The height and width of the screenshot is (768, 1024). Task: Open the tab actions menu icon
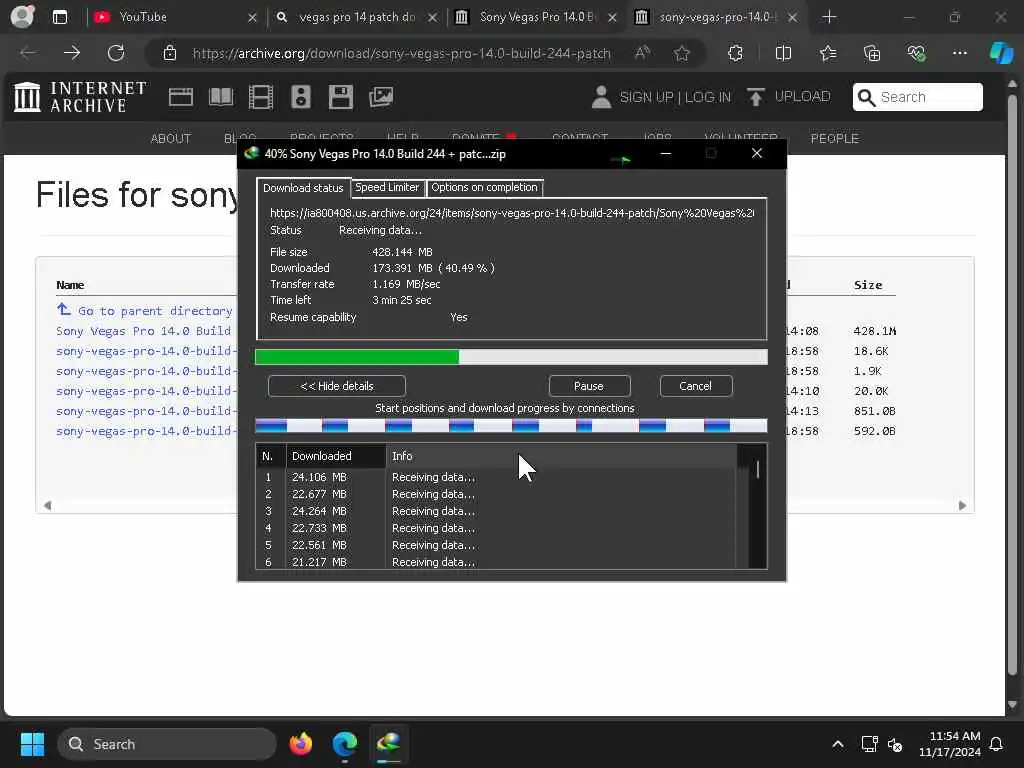[x=59, y=17]
